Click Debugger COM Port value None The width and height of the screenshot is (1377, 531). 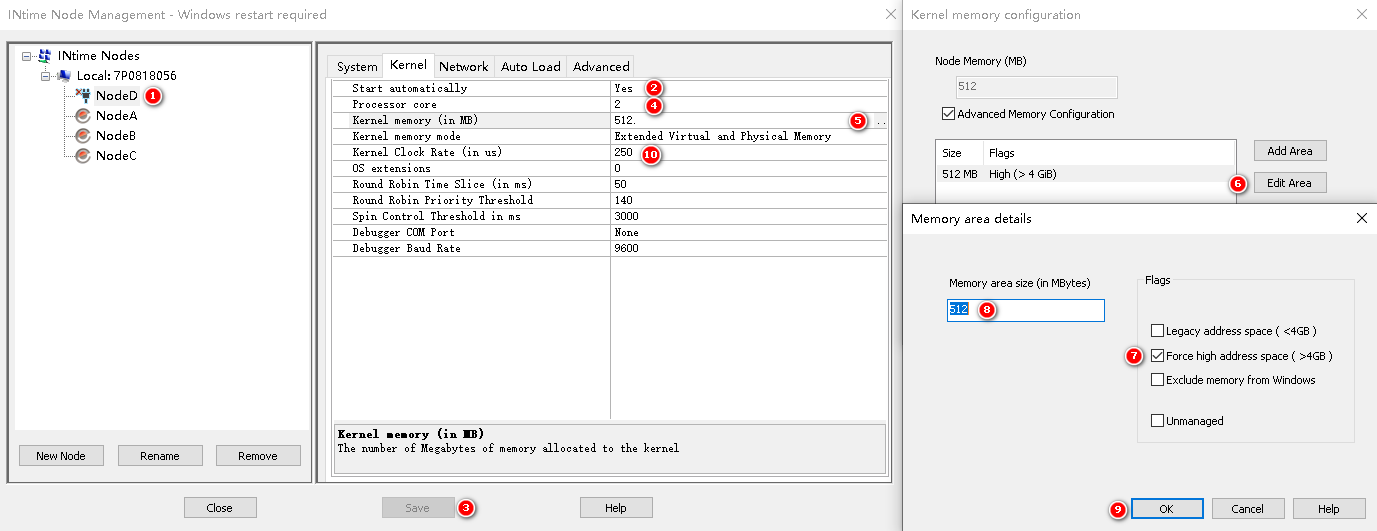tap(626, 233)
